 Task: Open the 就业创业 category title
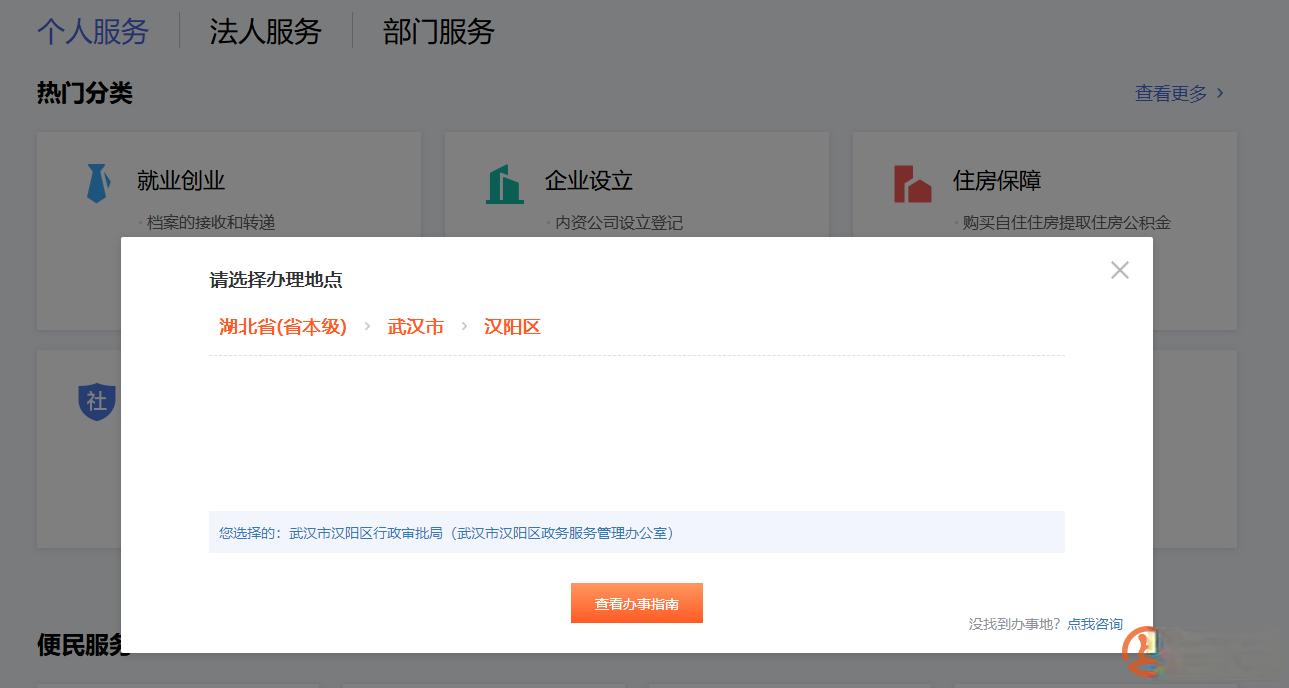click(x=181, y=181)
